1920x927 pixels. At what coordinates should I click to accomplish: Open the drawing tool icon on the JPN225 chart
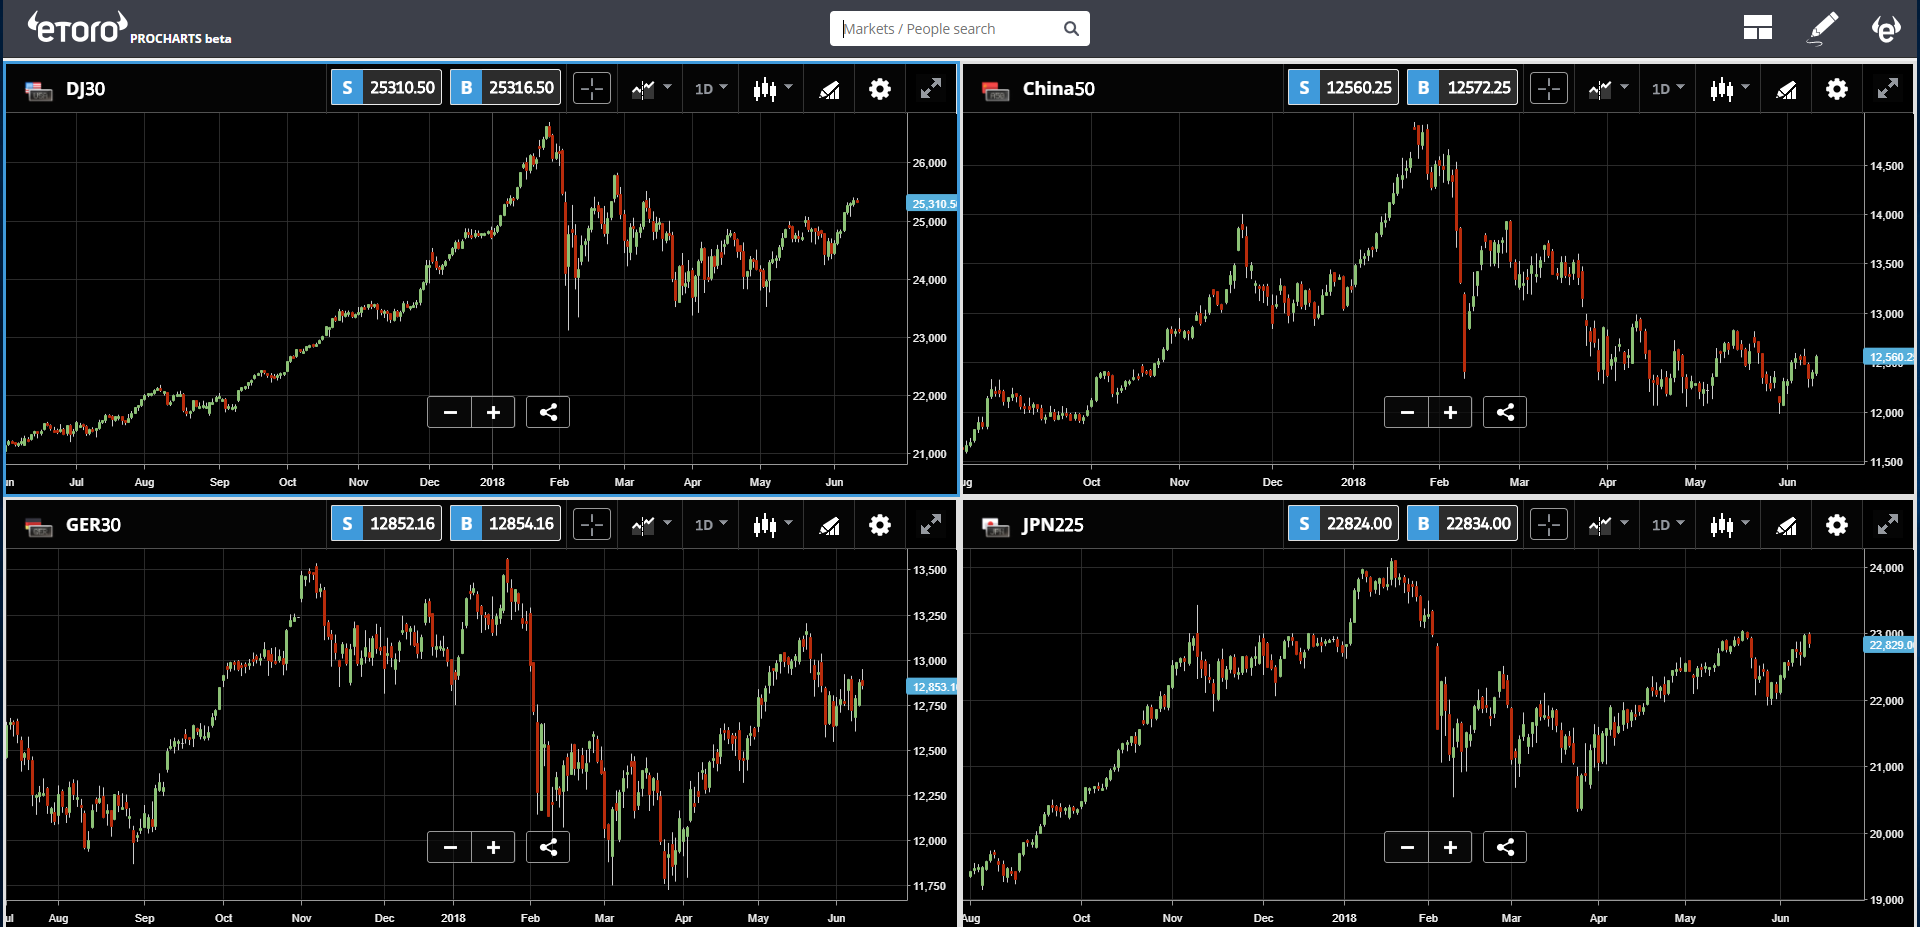point(1786,524)
